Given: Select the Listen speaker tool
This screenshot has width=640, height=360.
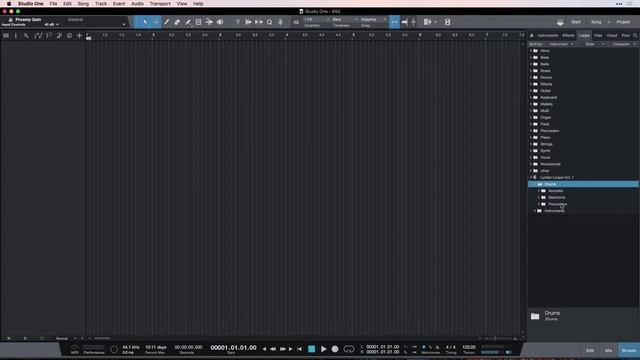Looking at the screenshot, I should pyautogui.click(x=220, y=22).
